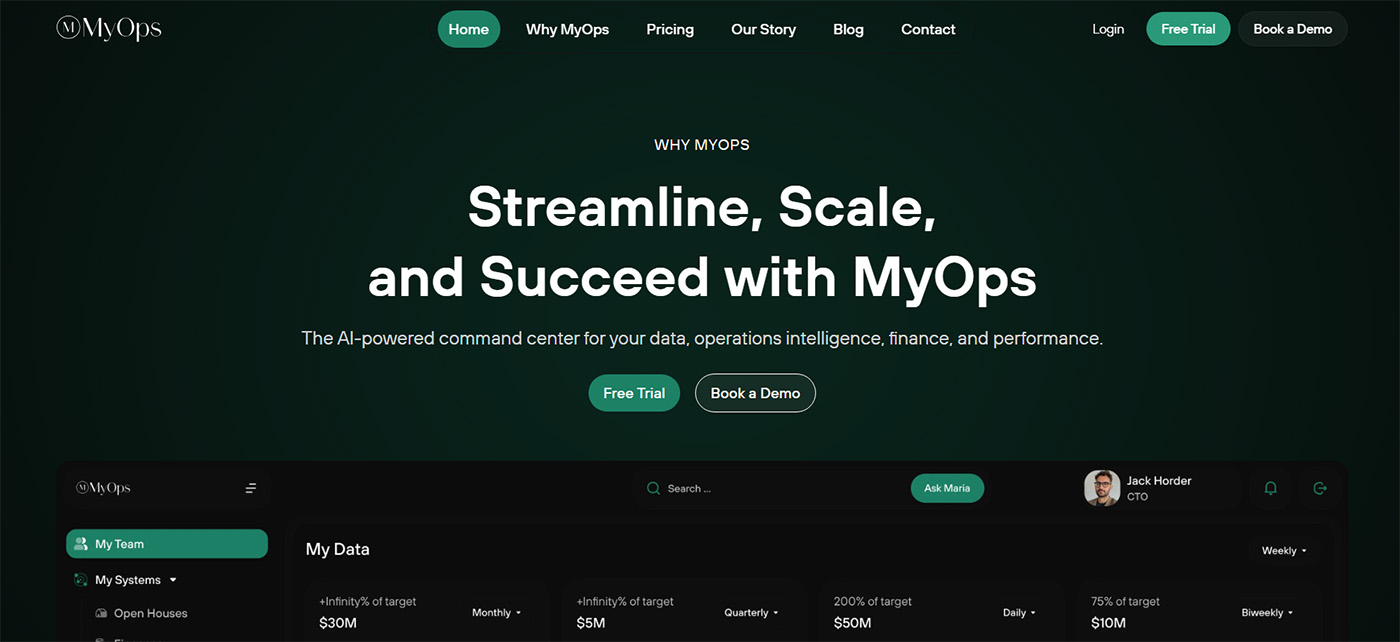The height and width of the screenshot is (642, 1400).
Task: Click the $30M value
Action: tap(338, 623)
